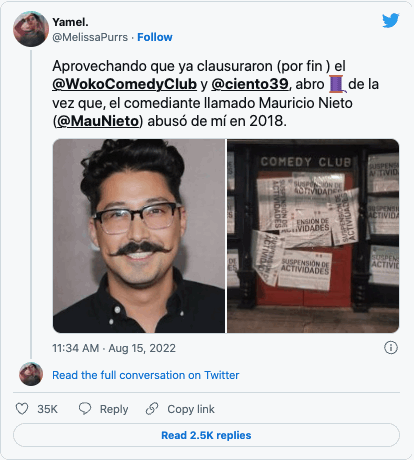Open the tweet info circle icon
The width and height of the screenshot is (414, 460).
click(x=391, y=348)
